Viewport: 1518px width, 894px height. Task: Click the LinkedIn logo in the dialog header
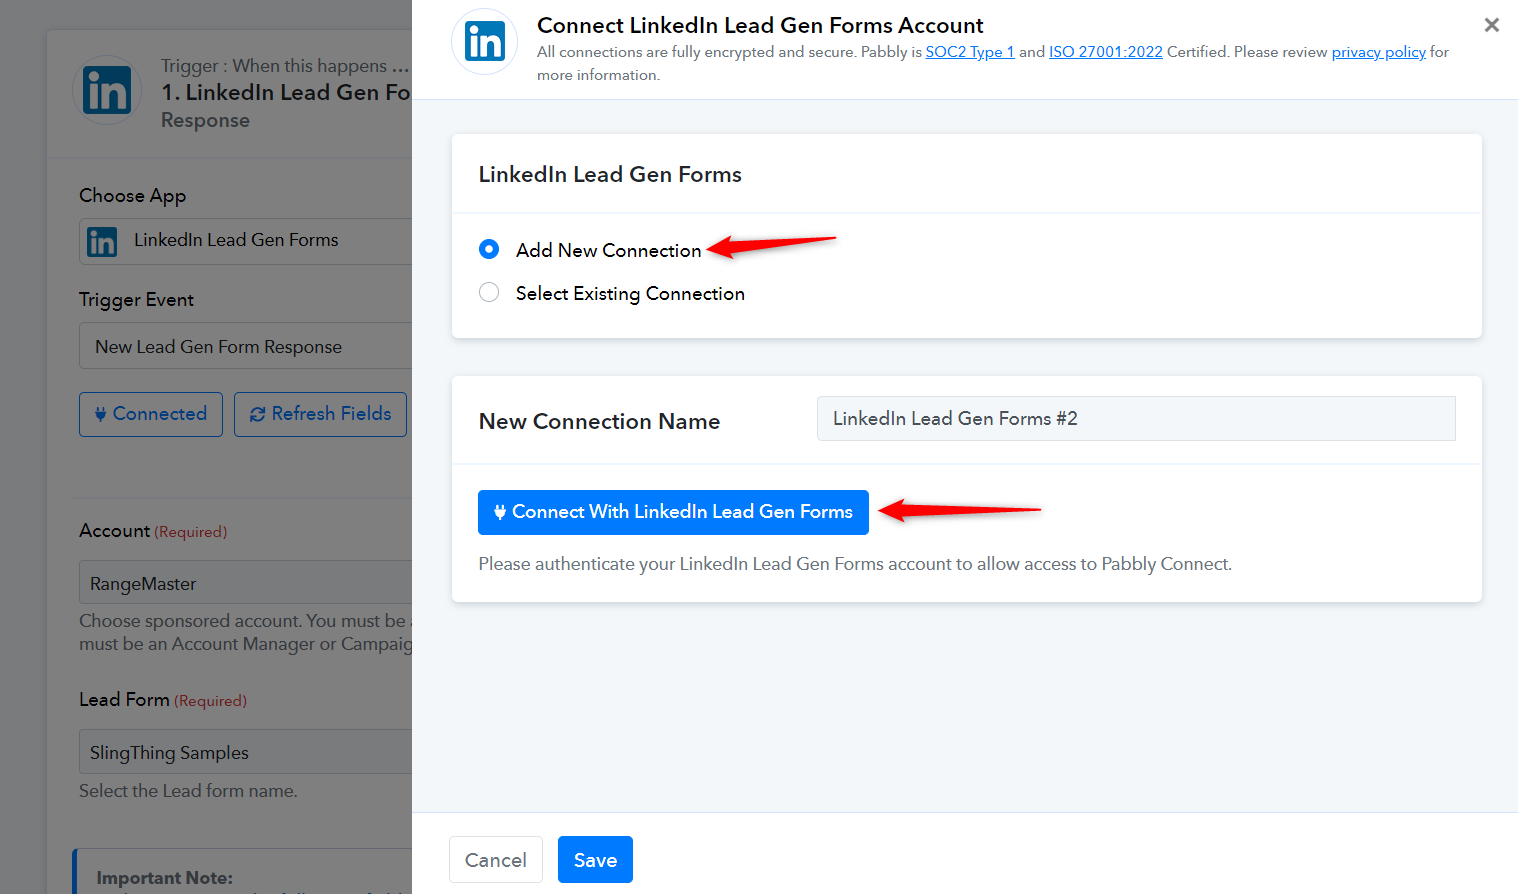point(485,42)
